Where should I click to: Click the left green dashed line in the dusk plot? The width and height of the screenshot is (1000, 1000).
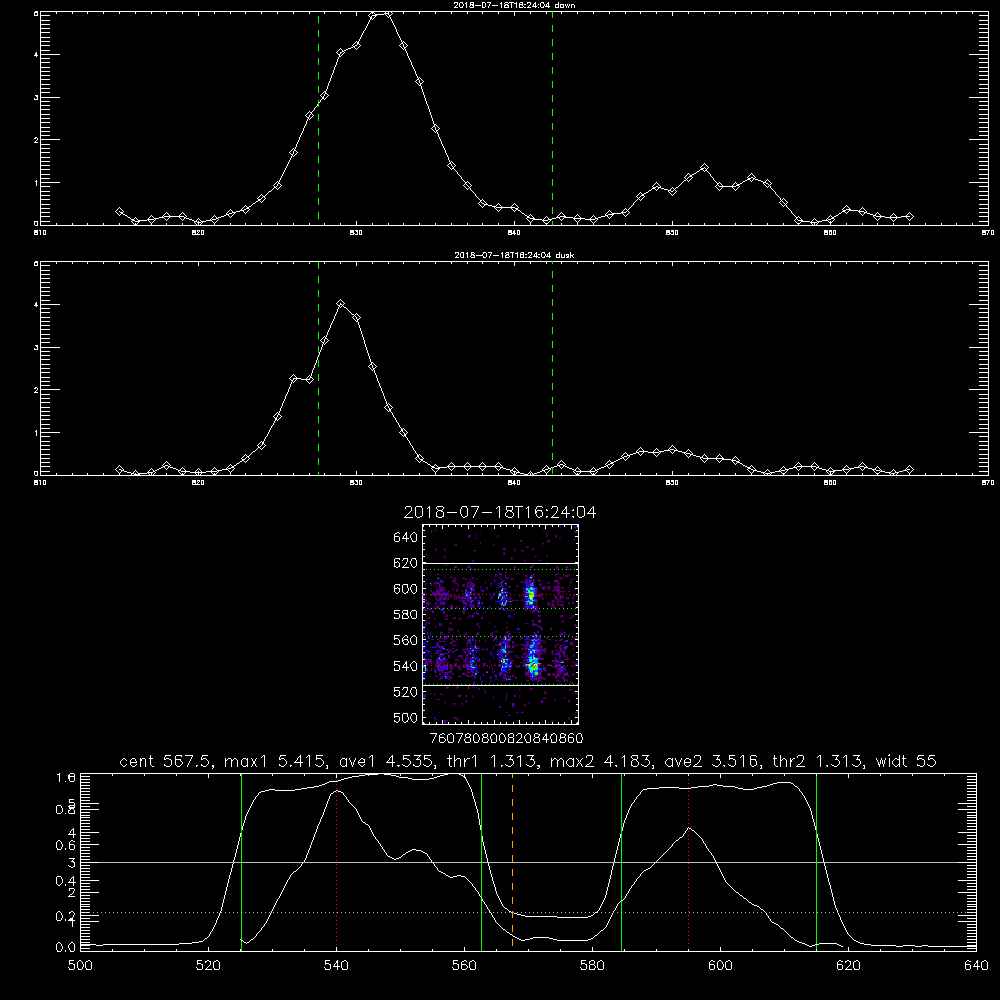(x=318, y=368)
